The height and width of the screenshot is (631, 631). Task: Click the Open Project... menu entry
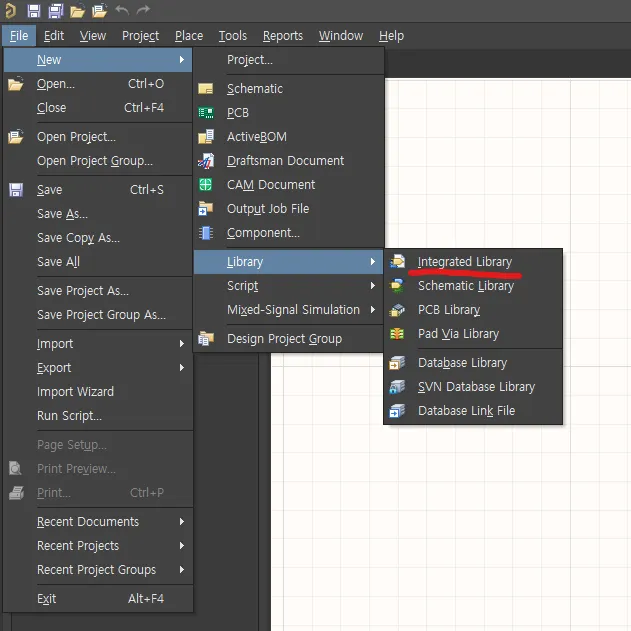pyautogui.click(x=98, y=137)
